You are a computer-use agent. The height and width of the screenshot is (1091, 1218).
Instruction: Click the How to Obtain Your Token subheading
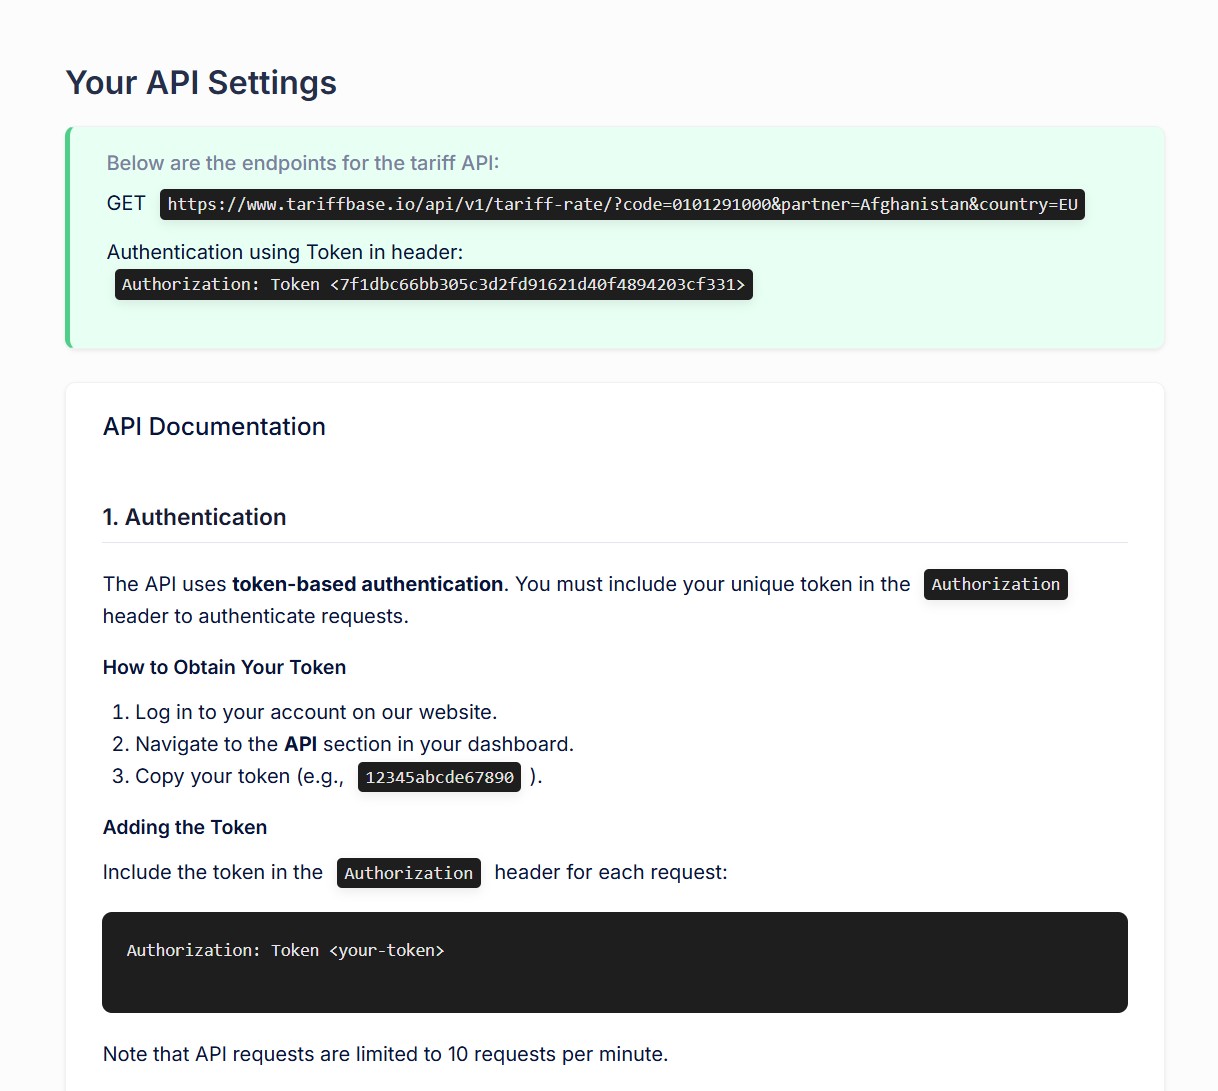coord(225,667)
